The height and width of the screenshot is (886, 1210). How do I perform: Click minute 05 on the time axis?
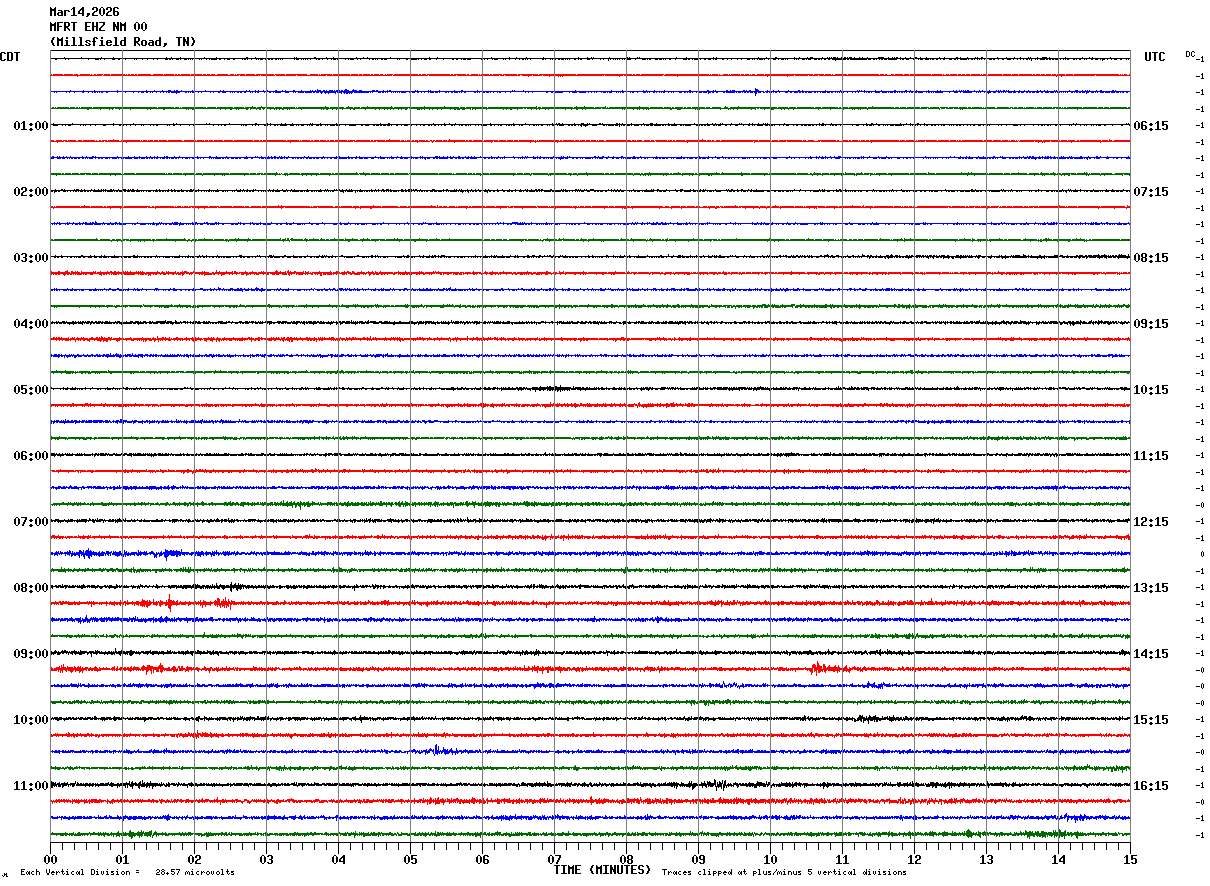[410, 859]
